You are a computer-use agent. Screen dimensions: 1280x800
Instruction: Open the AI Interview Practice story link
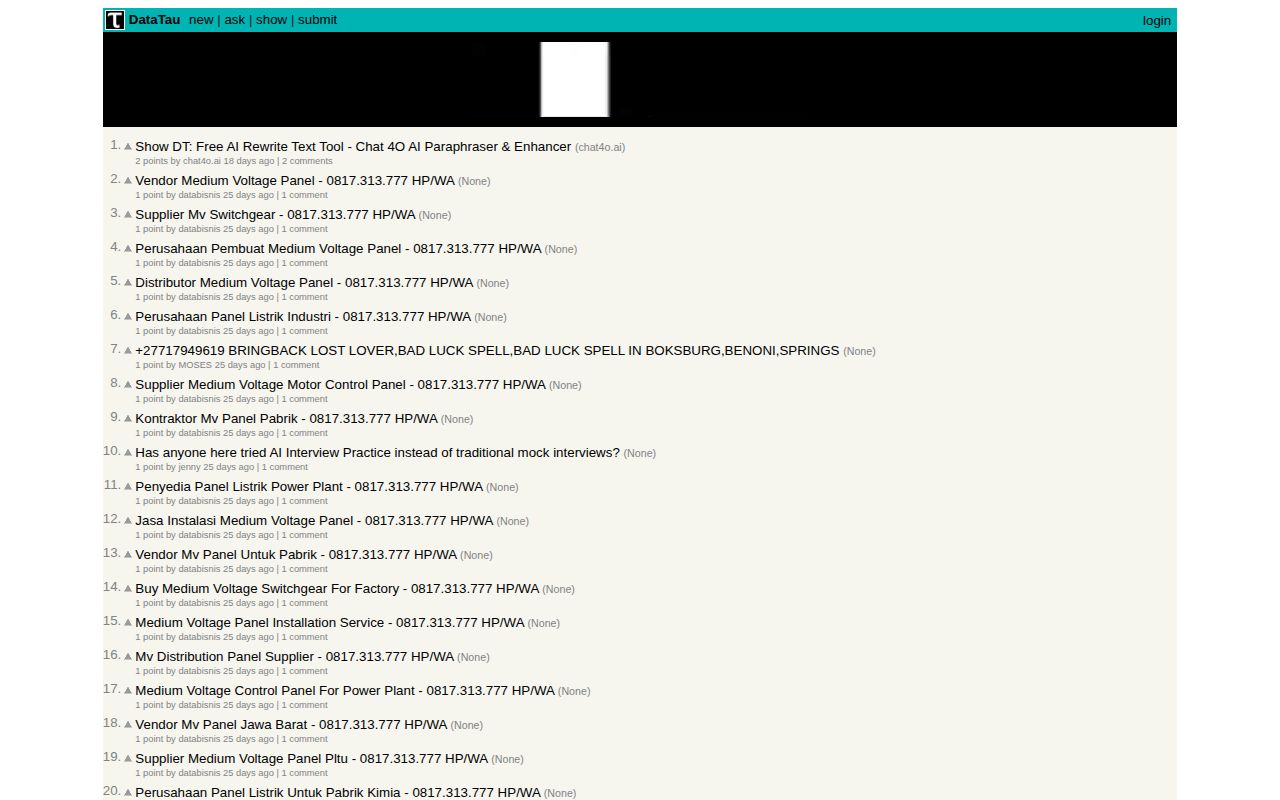[378, 452]
